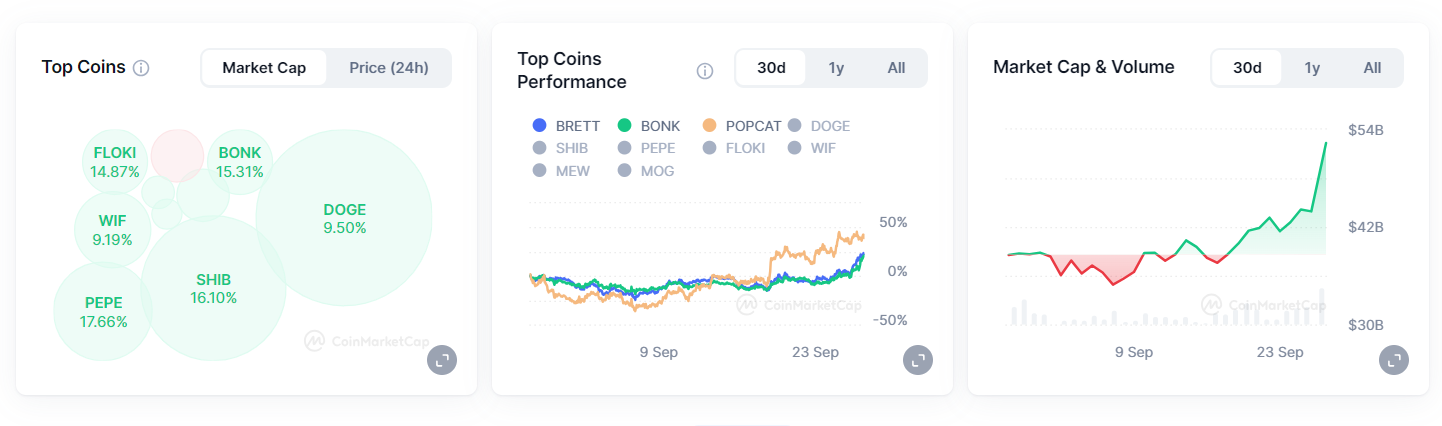Click the PEPE bubble
The image size is (1442, 426).
click(103, 312)
